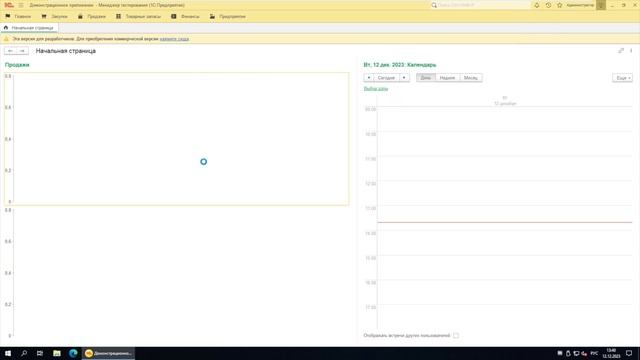Select the Месяц calendar view
Screen dimensions: 640x360
[471, 78]
